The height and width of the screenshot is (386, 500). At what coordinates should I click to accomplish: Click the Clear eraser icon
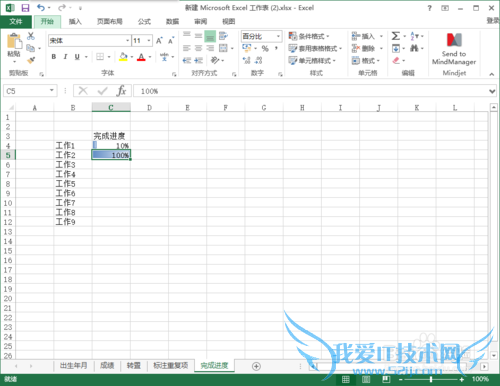click(x=396, y=60)
